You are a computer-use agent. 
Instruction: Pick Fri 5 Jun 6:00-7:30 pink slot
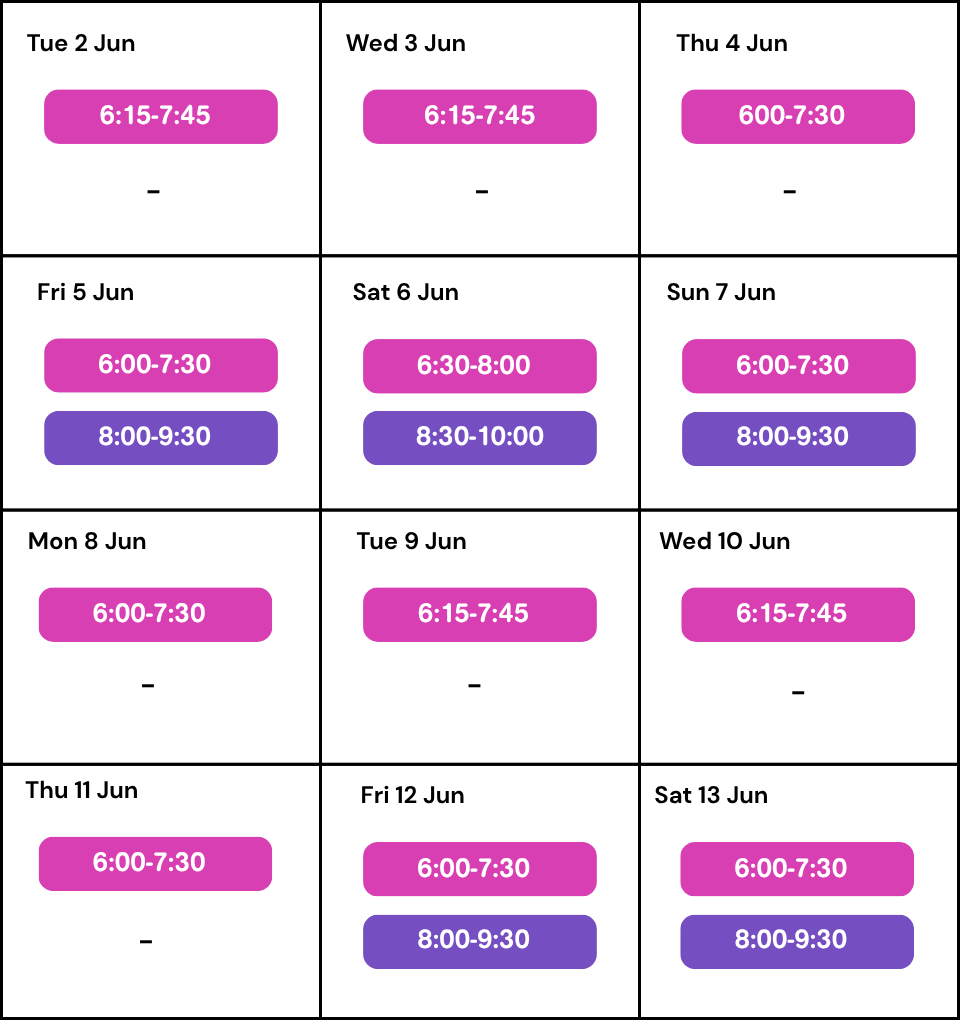160,365
